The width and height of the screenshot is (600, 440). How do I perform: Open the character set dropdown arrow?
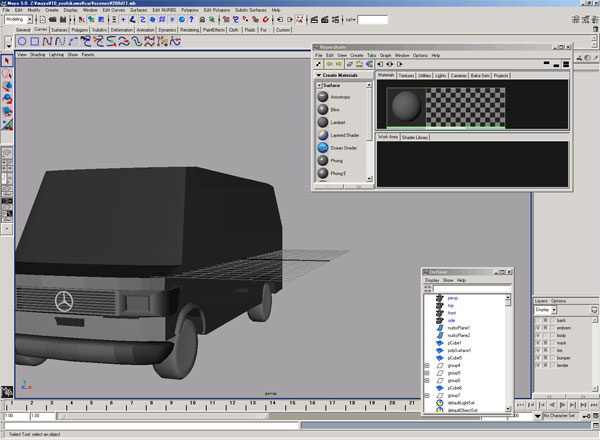538,416
